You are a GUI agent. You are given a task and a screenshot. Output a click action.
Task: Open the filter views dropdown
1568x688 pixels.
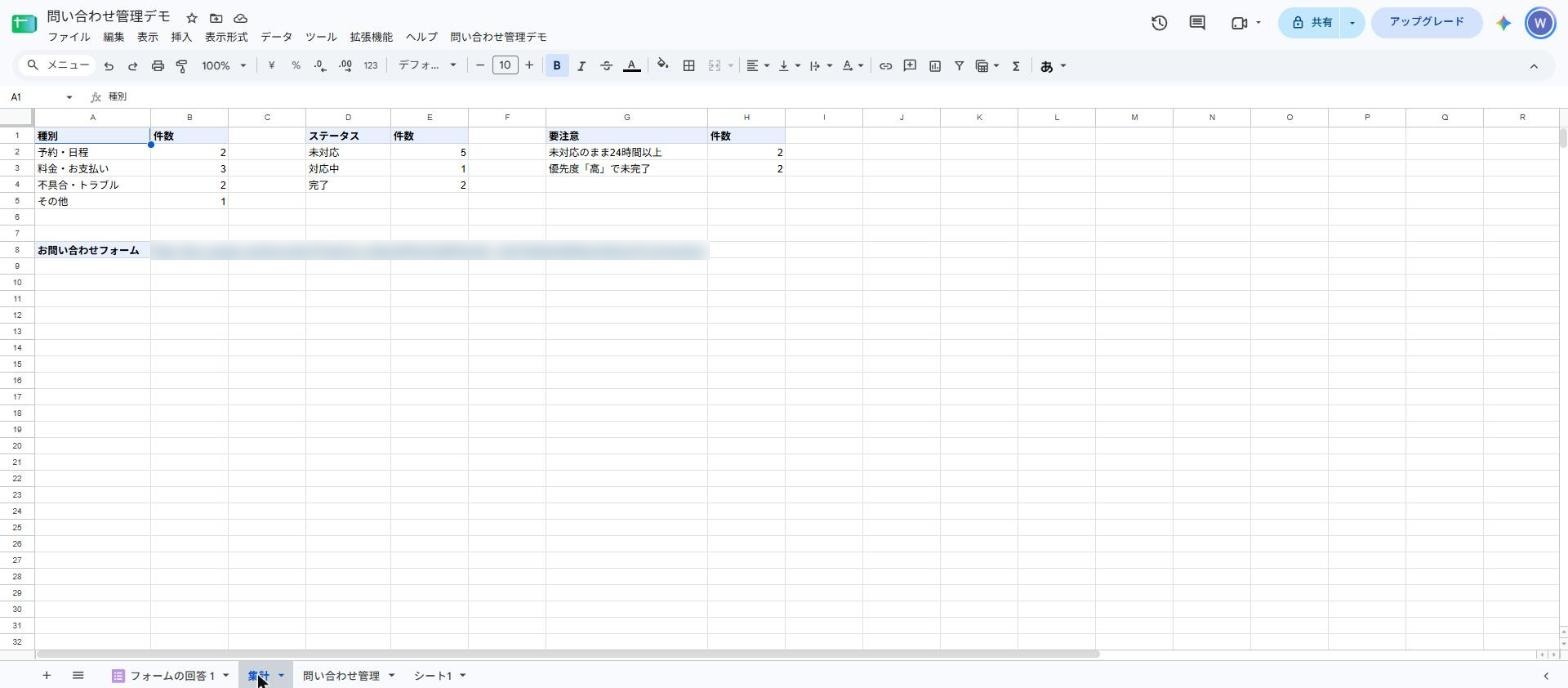[987, 66]
